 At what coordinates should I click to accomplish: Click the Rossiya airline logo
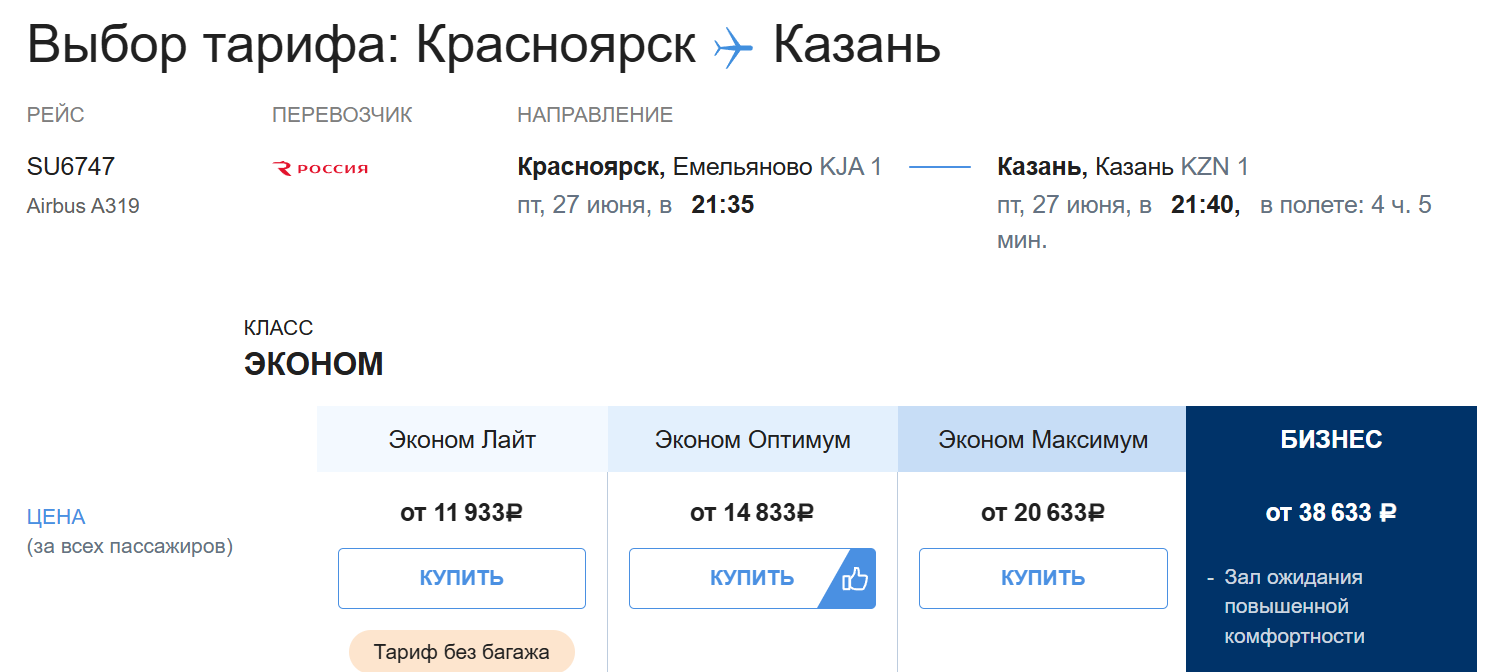[320, 168]
